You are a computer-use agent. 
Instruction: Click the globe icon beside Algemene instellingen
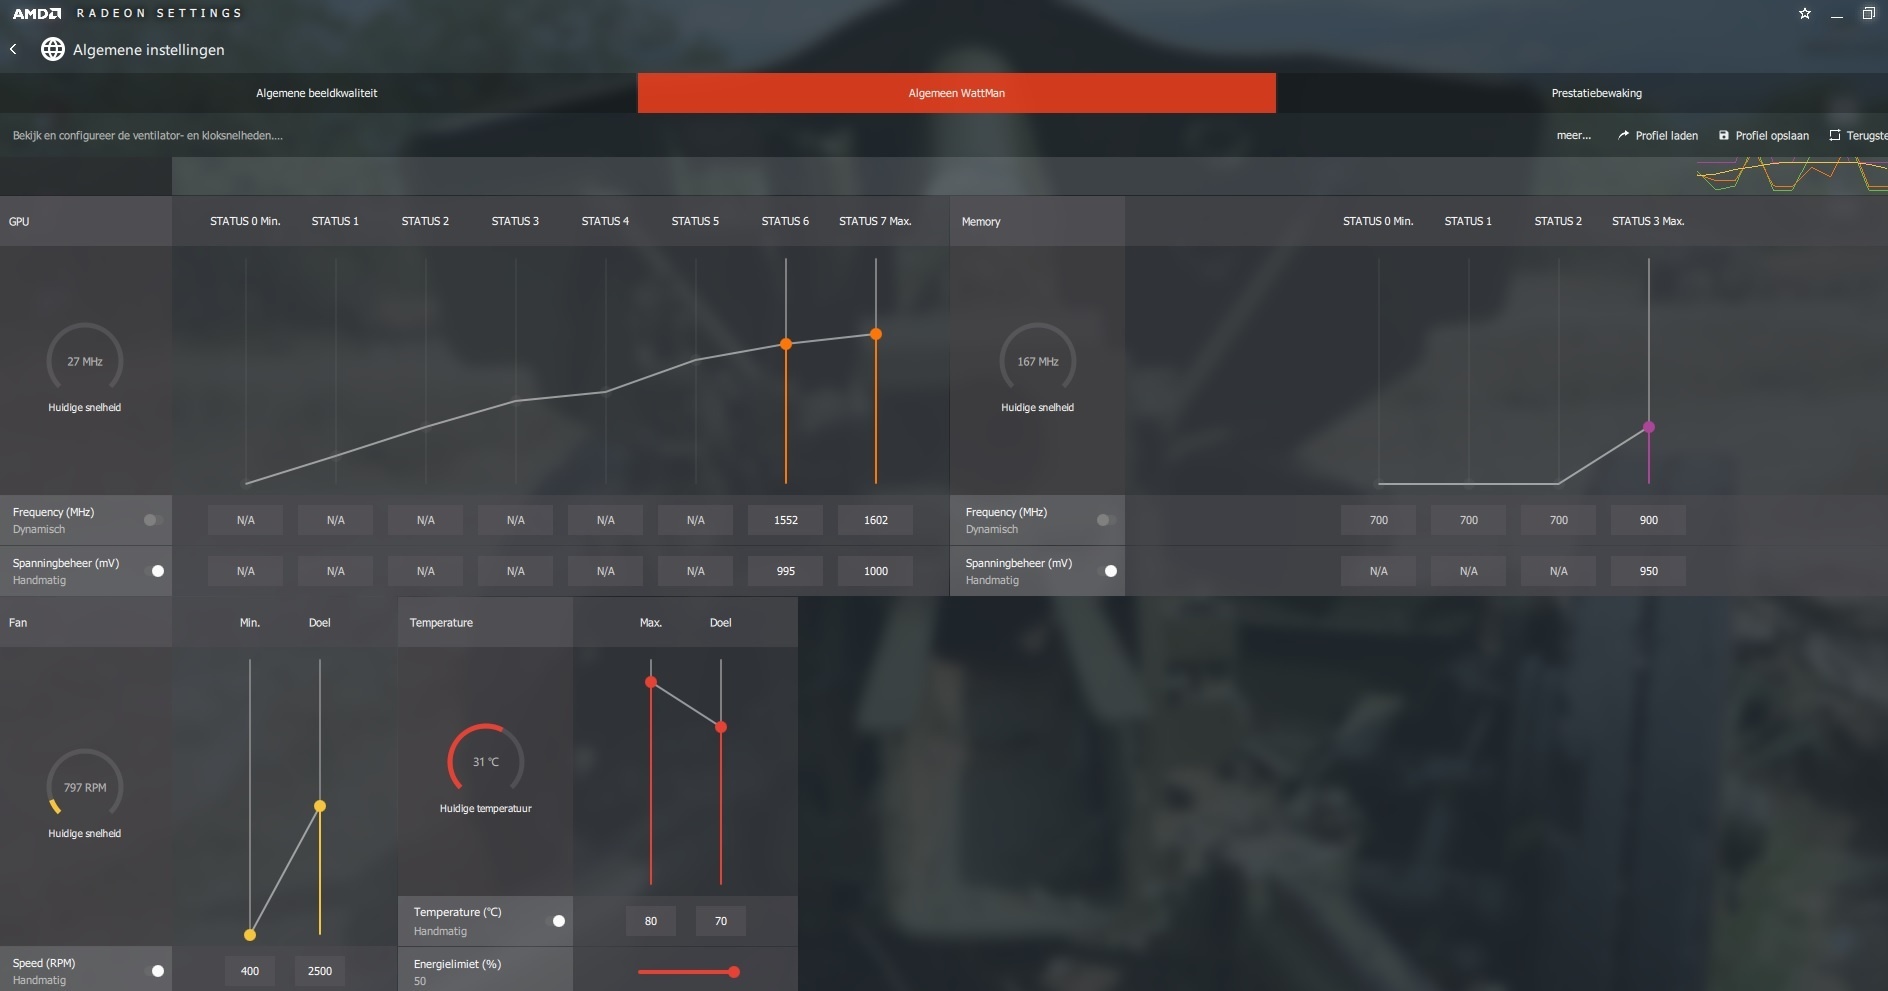click(53, 49)
